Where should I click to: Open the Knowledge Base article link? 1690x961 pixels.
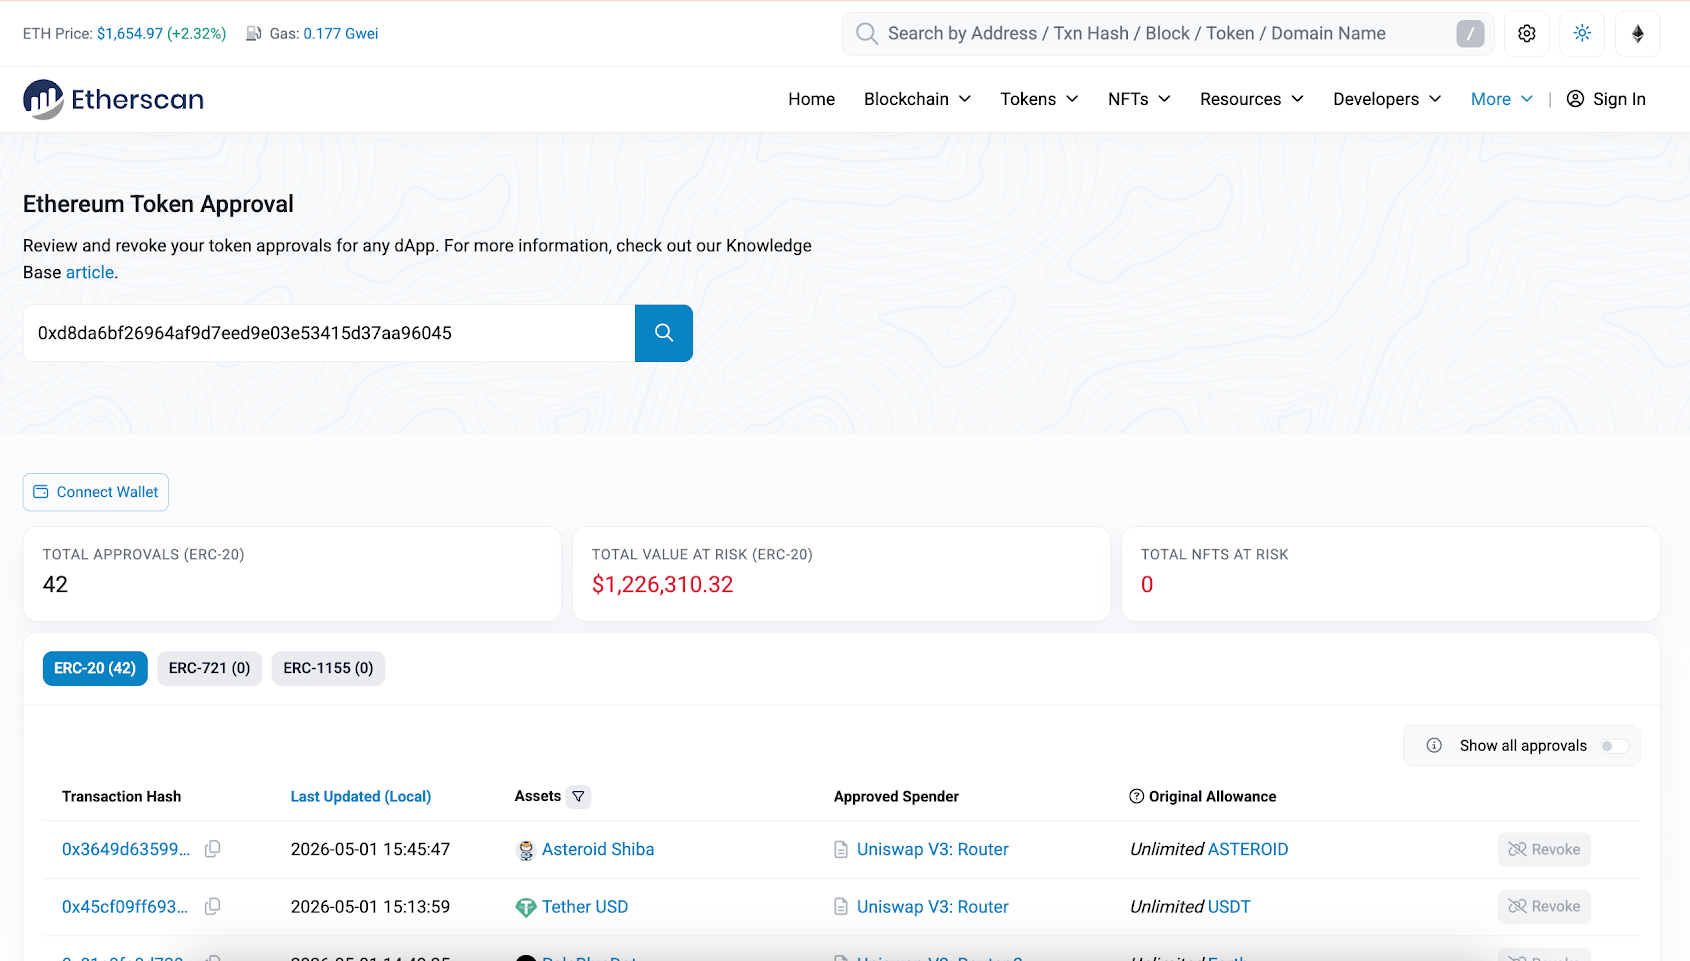point(90,272)
